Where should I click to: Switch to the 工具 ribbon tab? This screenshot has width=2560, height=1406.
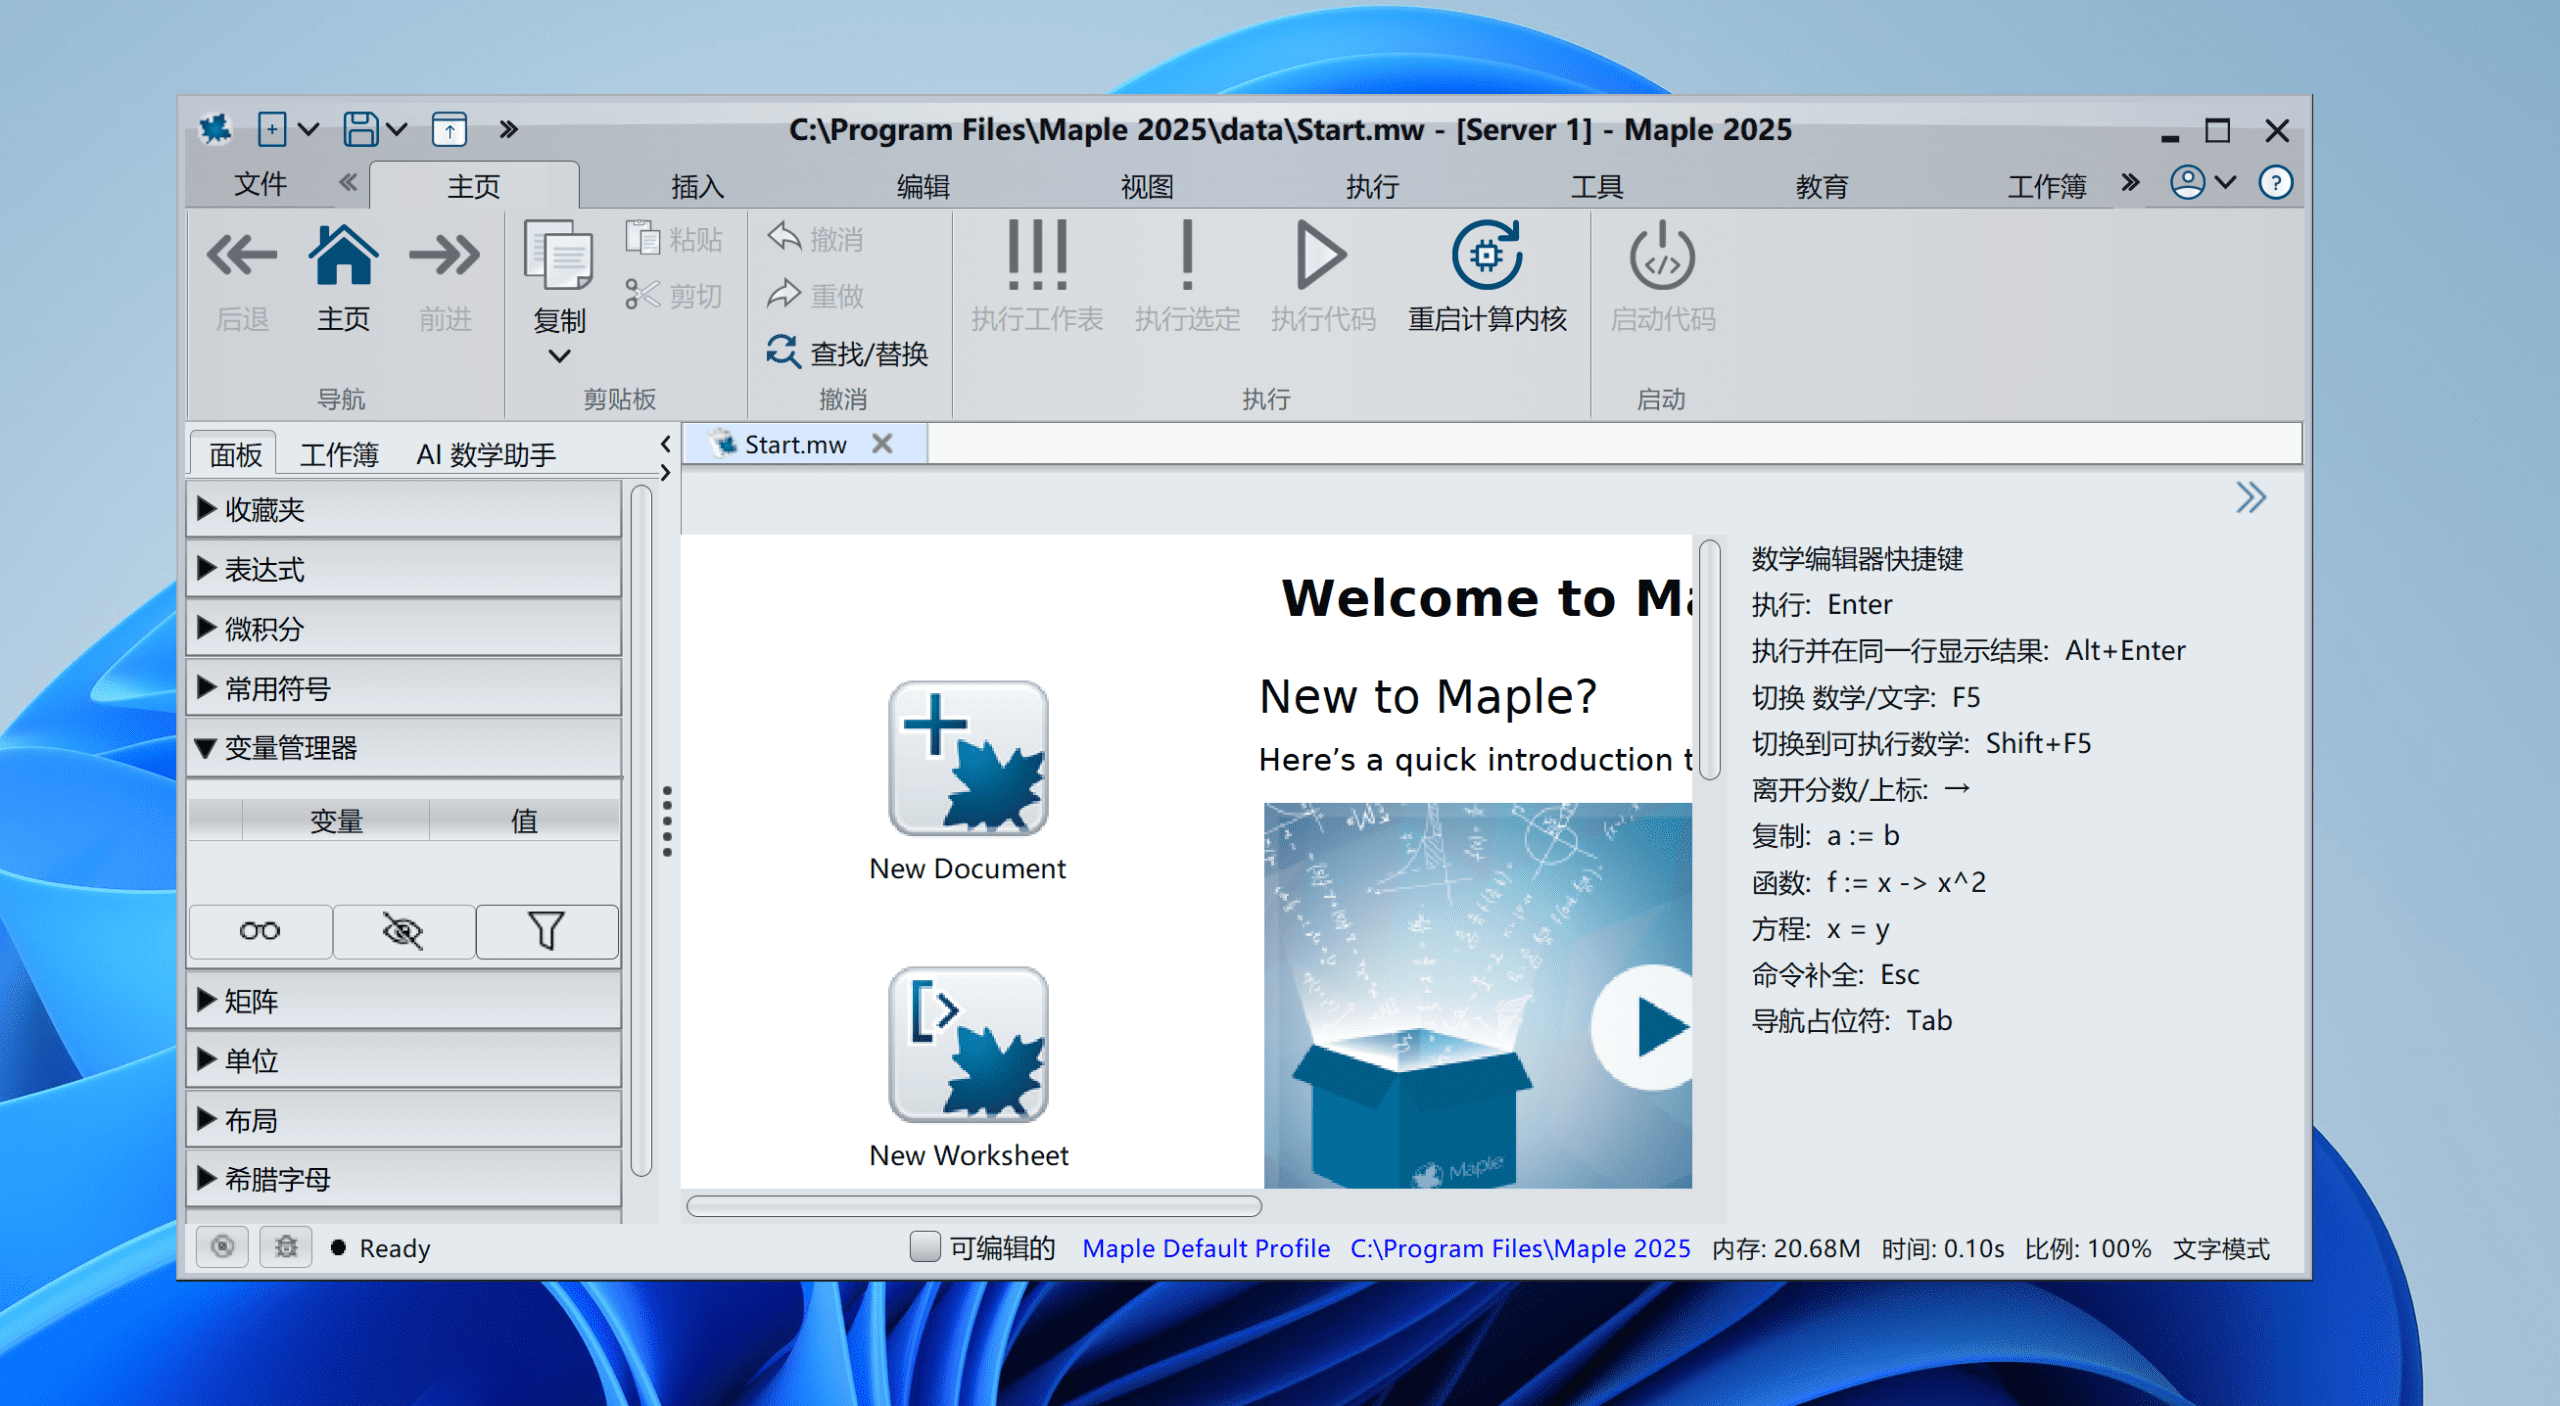click(x=1597, y=186)
